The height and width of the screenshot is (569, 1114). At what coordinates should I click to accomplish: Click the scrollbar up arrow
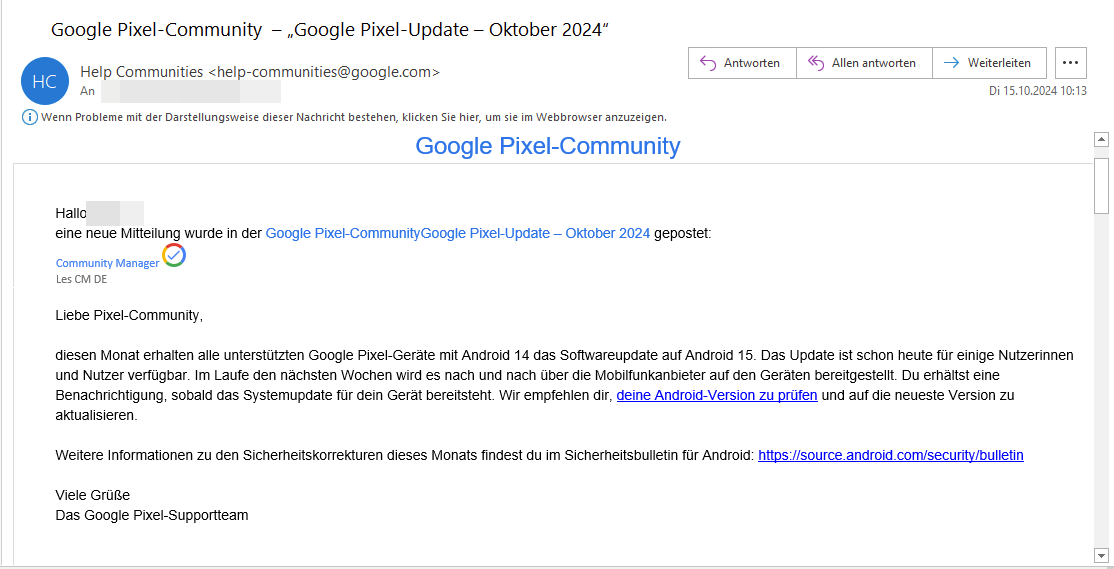click(1101, 140)
